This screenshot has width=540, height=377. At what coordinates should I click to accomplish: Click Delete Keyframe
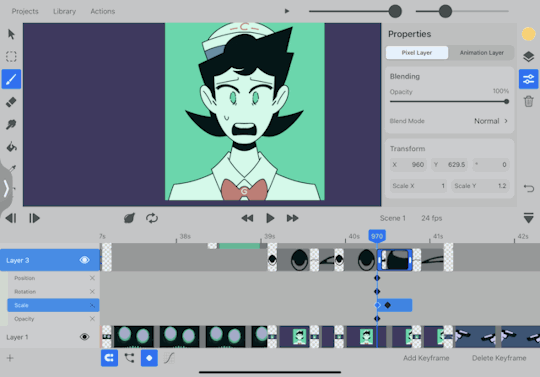coord(499,358)
